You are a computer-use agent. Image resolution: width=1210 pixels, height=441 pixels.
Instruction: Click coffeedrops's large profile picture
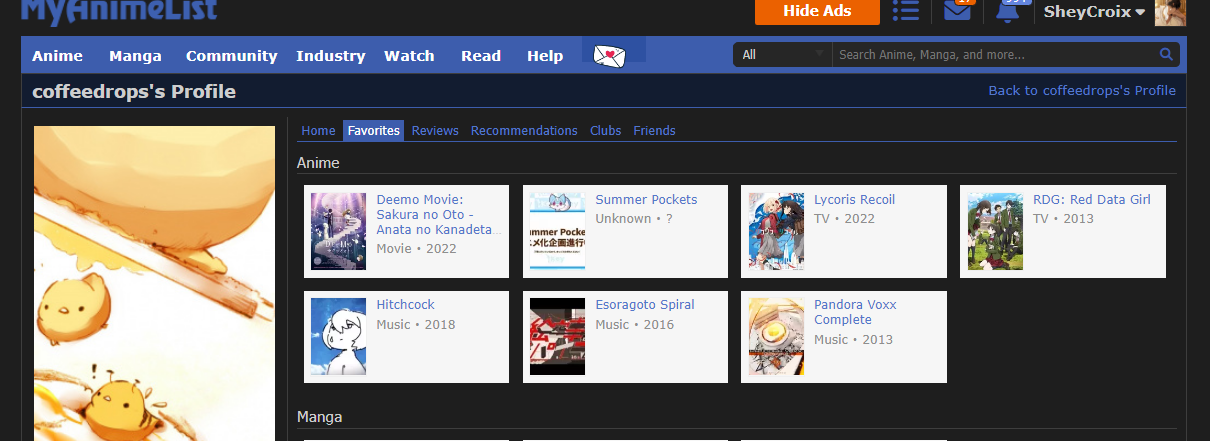coord(154,283)
